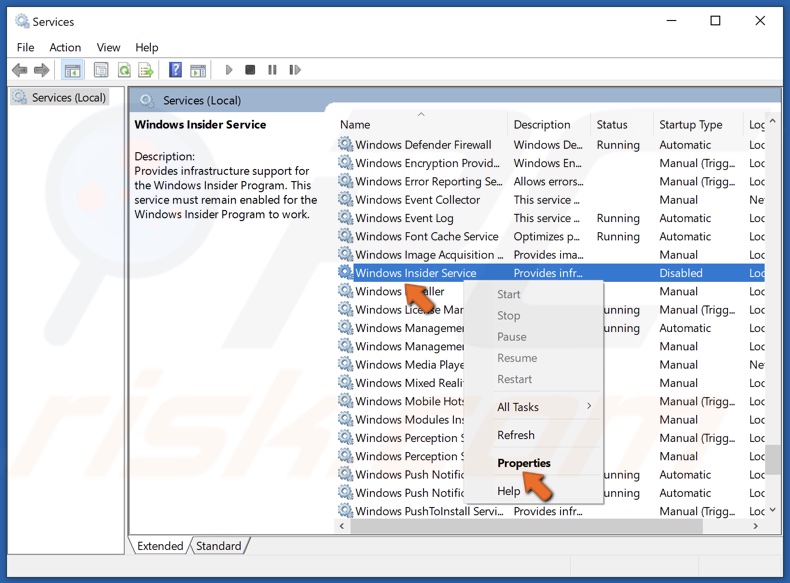Screen dimensions: 790x583
Task: Click gear icon of Windows Image Acquisition row
Action: click(345, 254)
